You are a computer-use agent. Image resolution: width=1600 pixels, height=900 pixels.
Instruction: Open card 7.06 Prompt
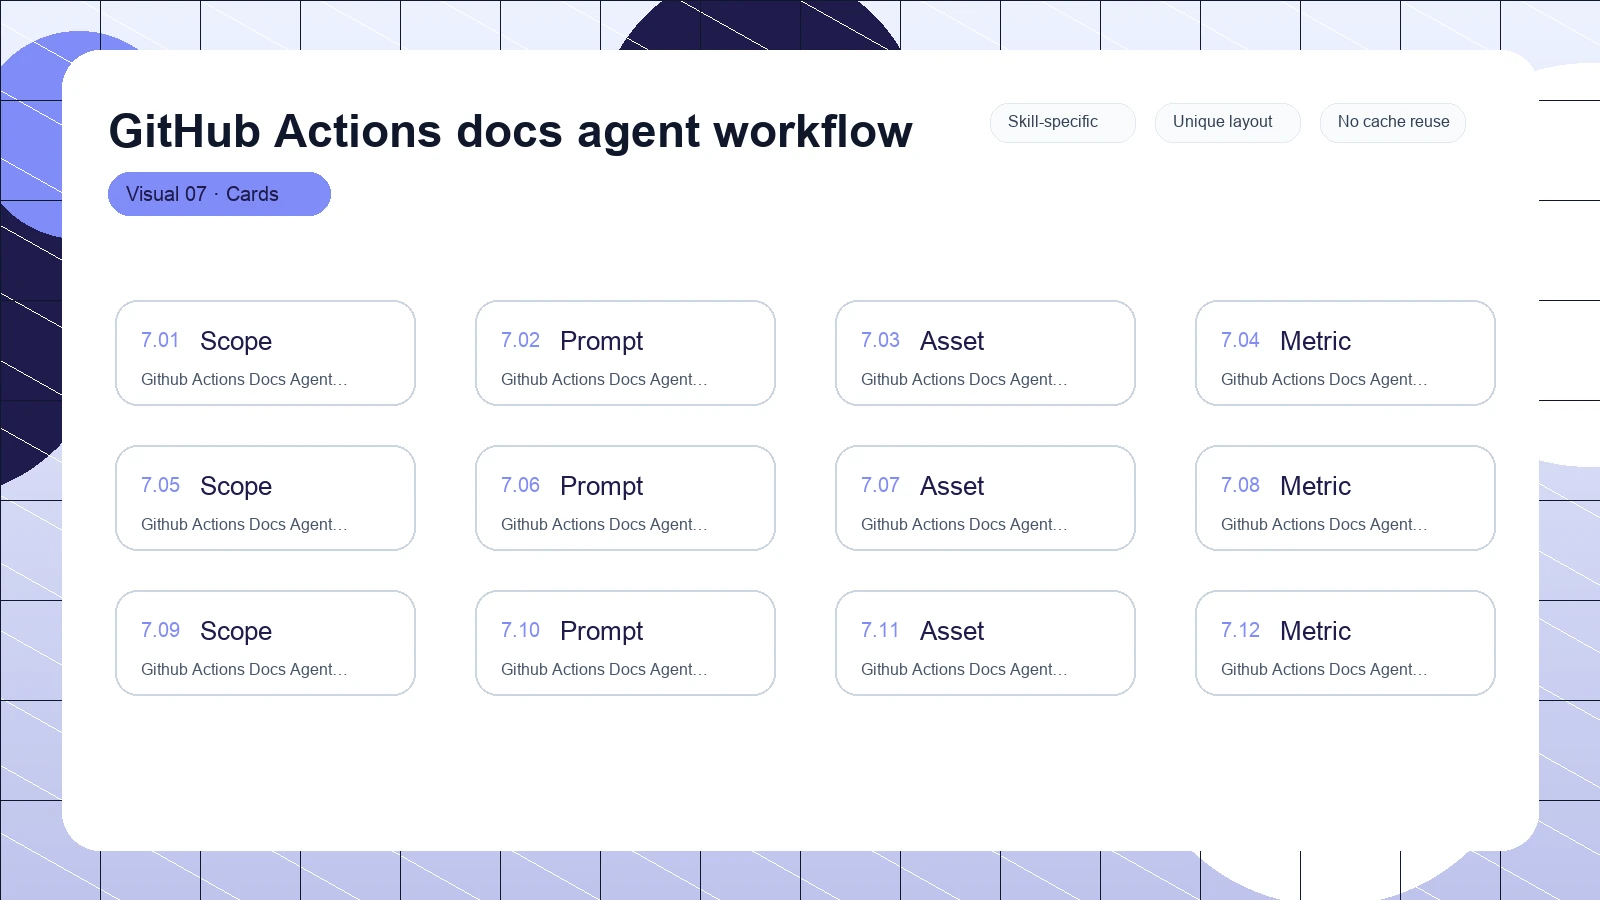pyautogui.click(x=625, y=498)
